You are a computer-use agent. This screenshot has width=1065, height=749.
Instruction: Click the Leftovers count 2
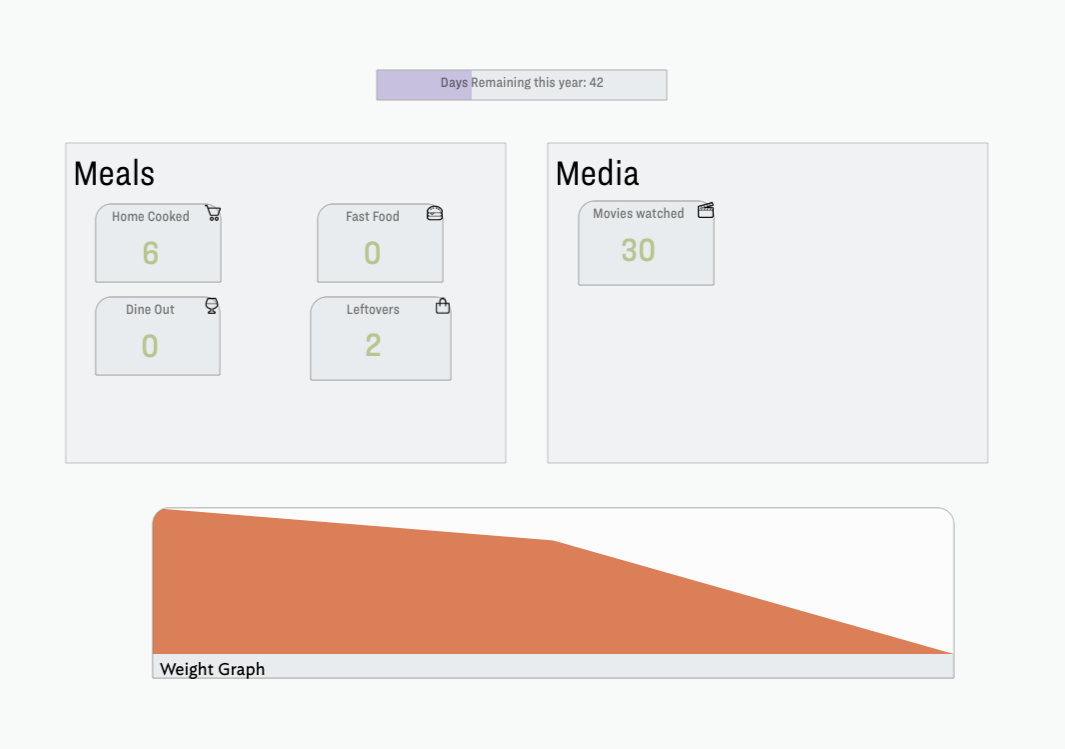point(373,346)
